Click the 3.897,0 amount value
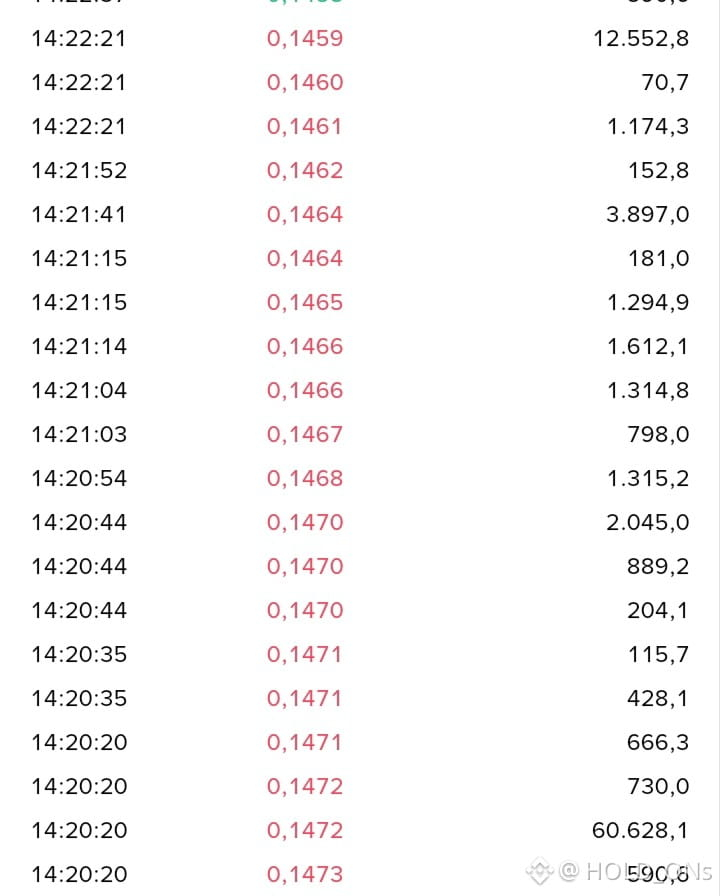This screenshot has width=720, height=896. 647,215
